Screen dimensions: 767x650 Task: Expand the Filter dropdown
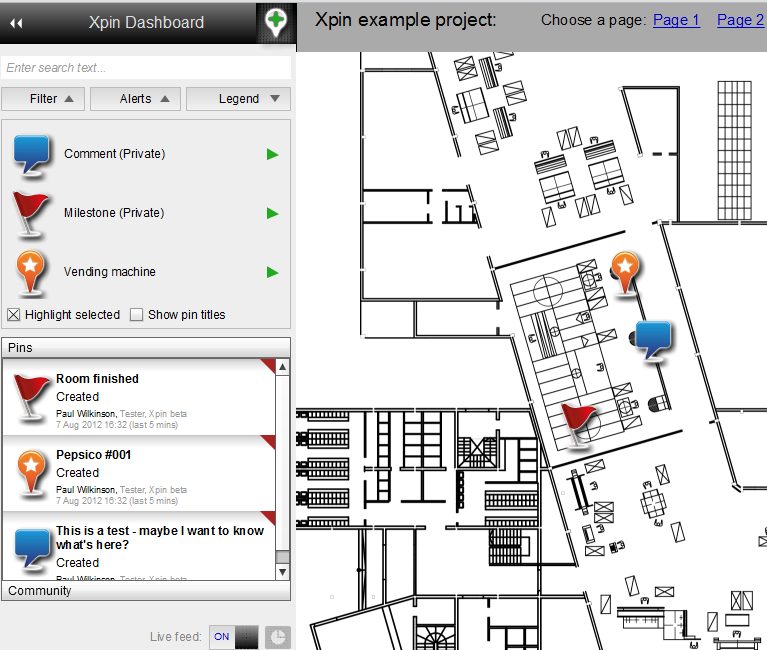(x=43, y=99)
